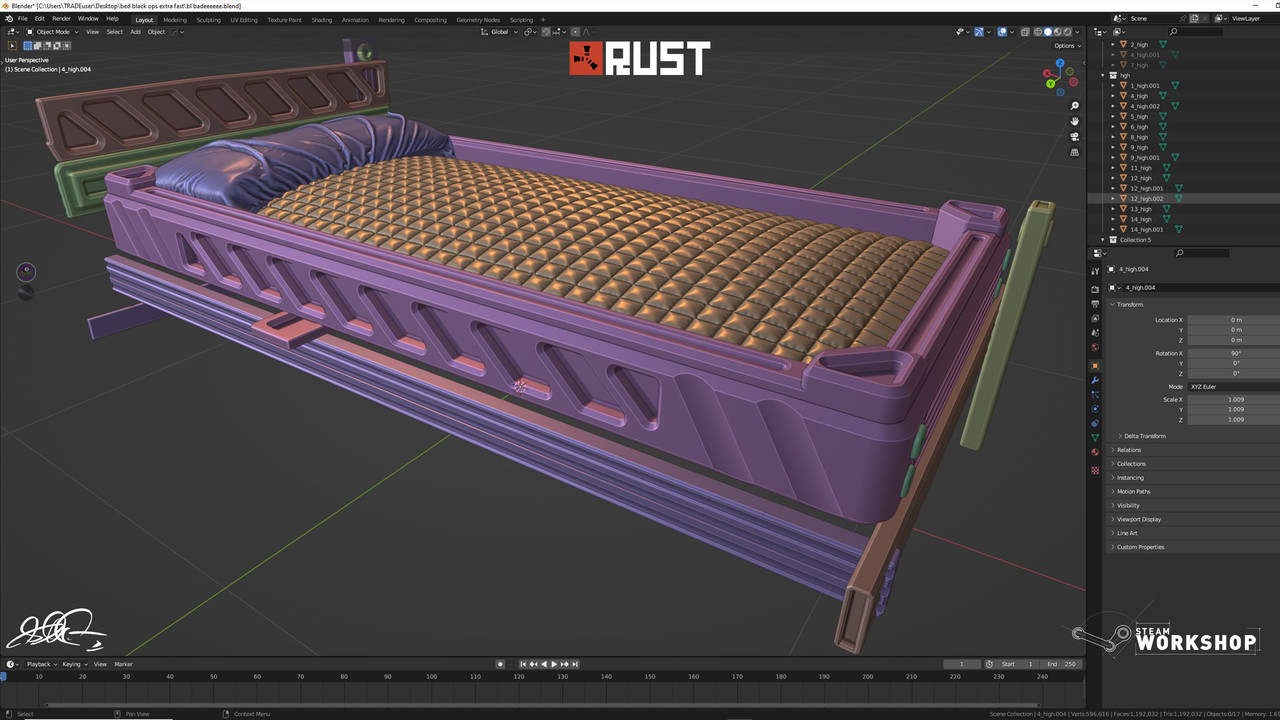Viewport: 1280px width, 720px height.
Task: Click the blue Z axis gizmo handle
Action: (1060, 62)
